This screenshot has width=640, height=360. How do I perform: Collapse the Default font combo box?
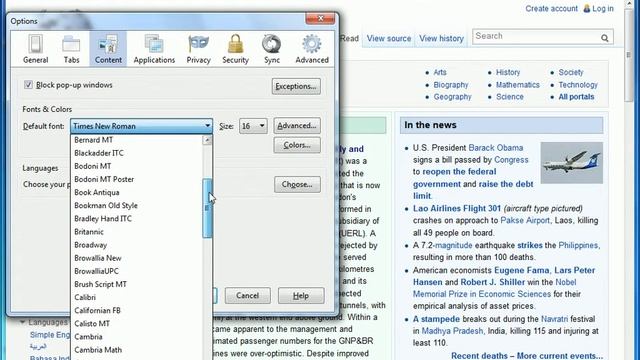click(x=141, y=126)
